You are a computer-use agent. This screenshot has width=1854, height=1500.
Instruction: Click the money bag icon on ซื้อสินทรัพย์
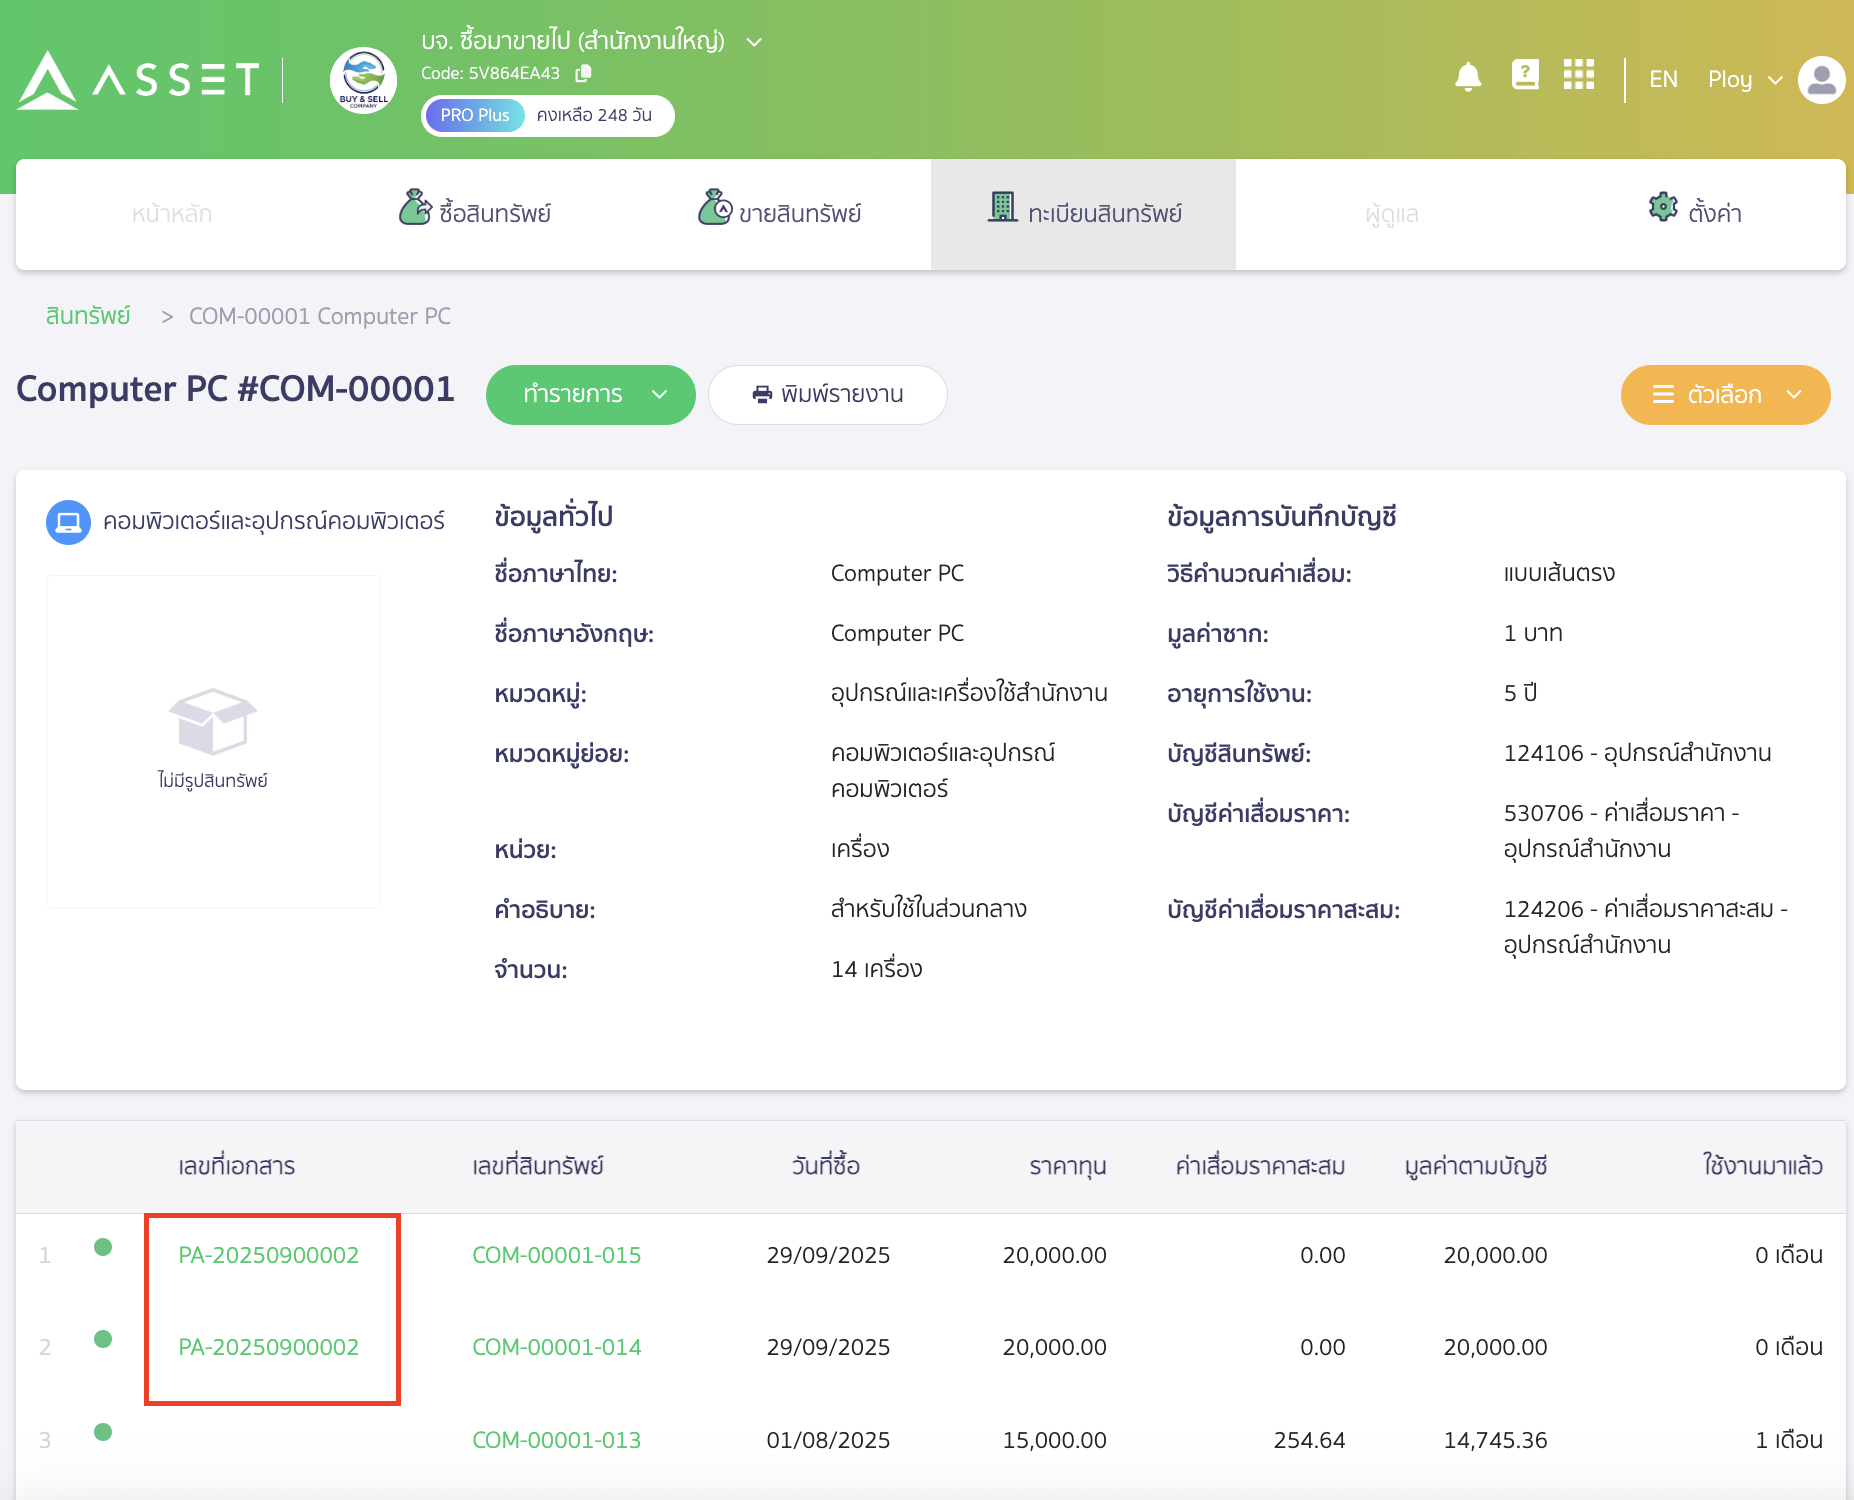pos(417,206)
